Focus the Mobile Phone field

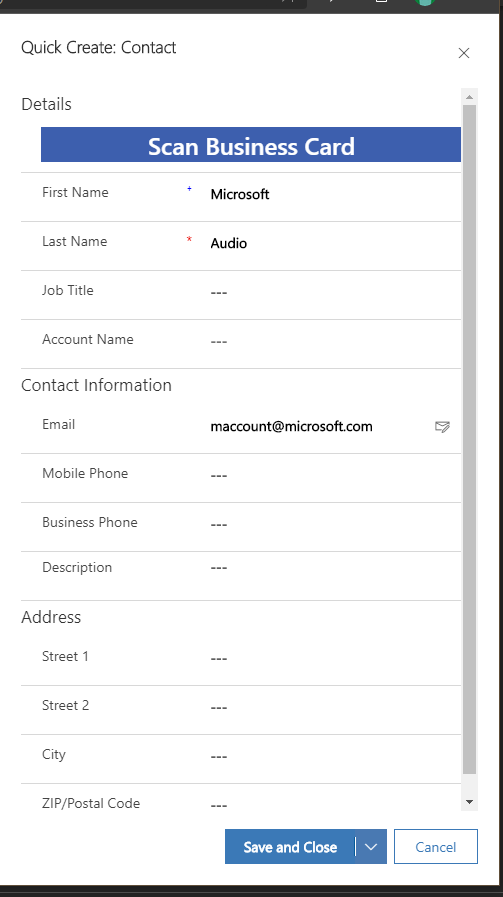click(x=334, y=475)
